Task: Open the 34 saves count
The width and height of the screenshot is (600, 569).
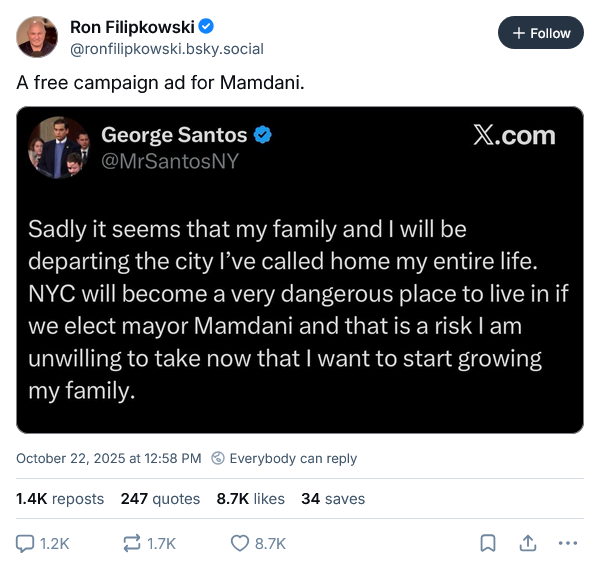Action: tap(333, 498)
